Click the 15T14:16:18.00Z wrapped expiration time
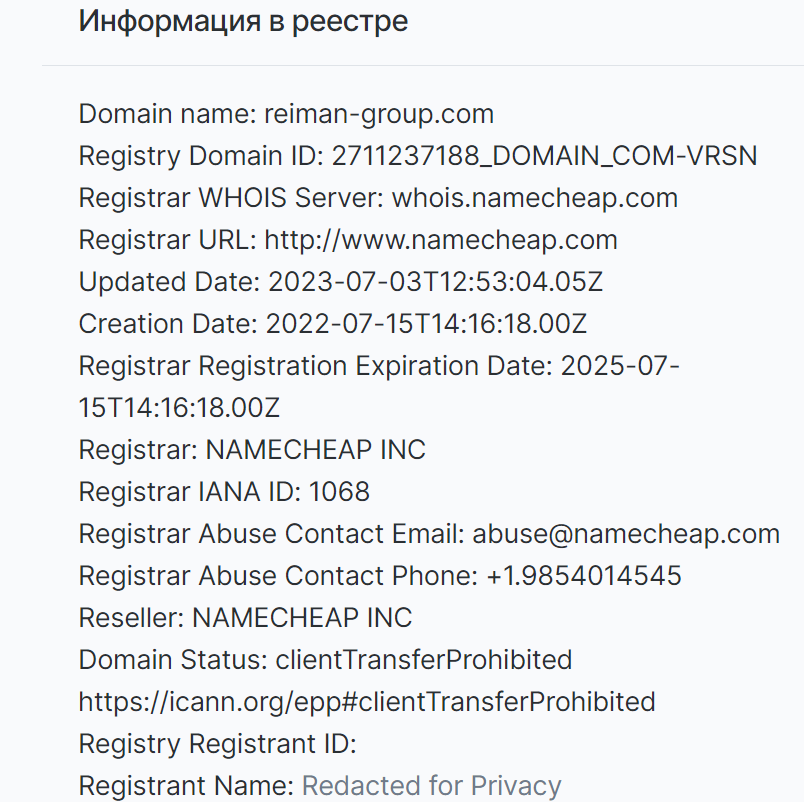 179,408
